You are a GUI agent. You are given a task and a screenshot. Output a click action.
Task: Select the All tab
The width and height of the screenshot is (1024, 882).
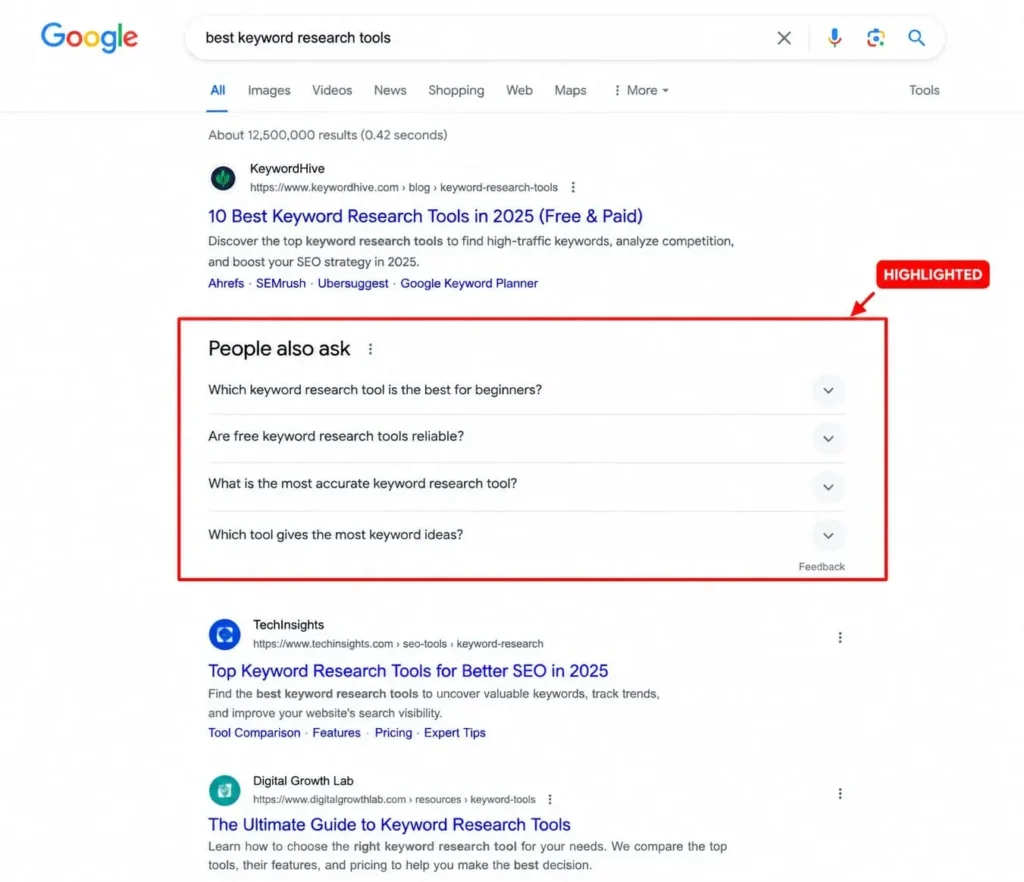click(x=217, y=90)
